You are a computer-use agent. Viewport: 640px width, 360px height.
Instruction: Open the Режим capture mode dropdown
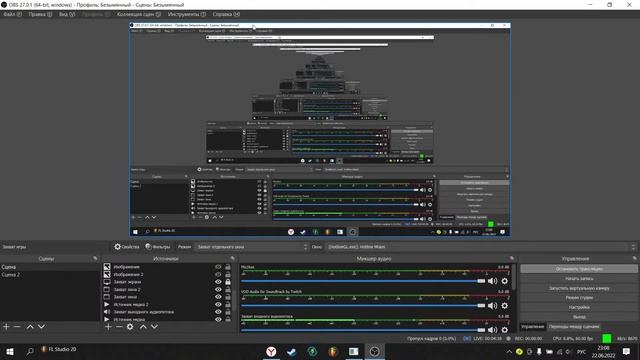(252, 247)
